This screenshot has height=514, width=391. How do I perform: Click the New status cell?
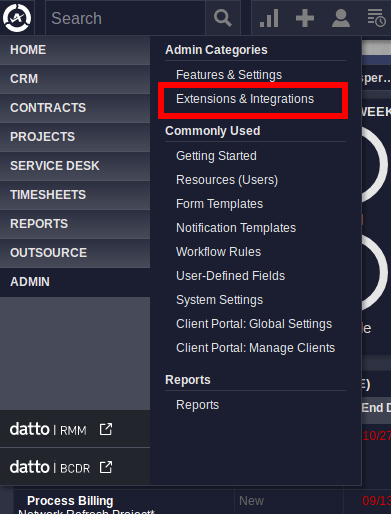click(x=251, y=501)
